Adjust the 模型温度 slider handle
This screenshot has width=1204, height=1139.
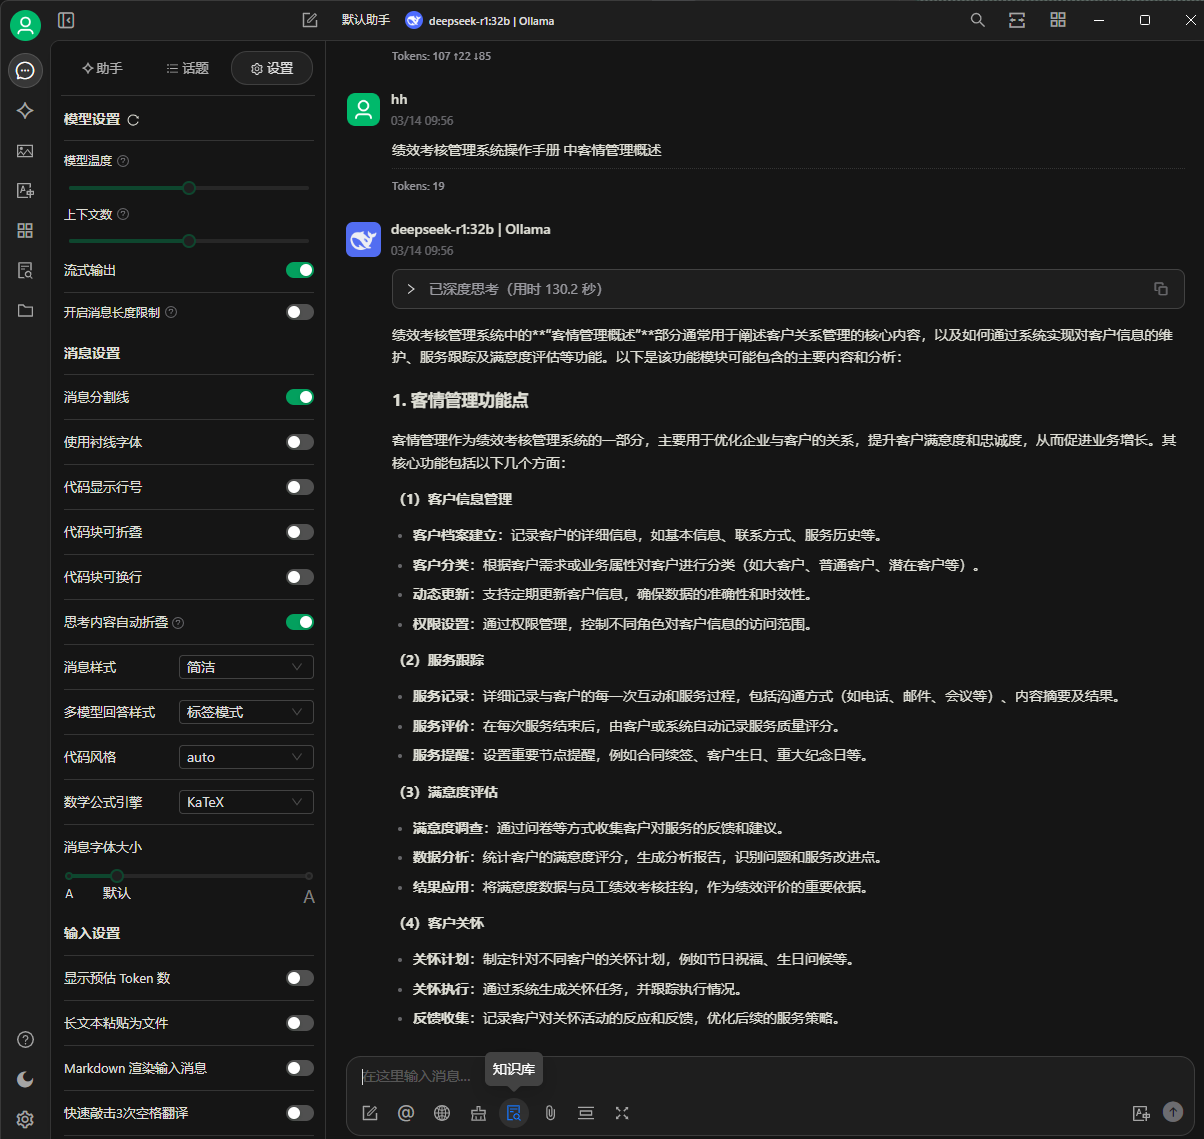tap(189, 188)
